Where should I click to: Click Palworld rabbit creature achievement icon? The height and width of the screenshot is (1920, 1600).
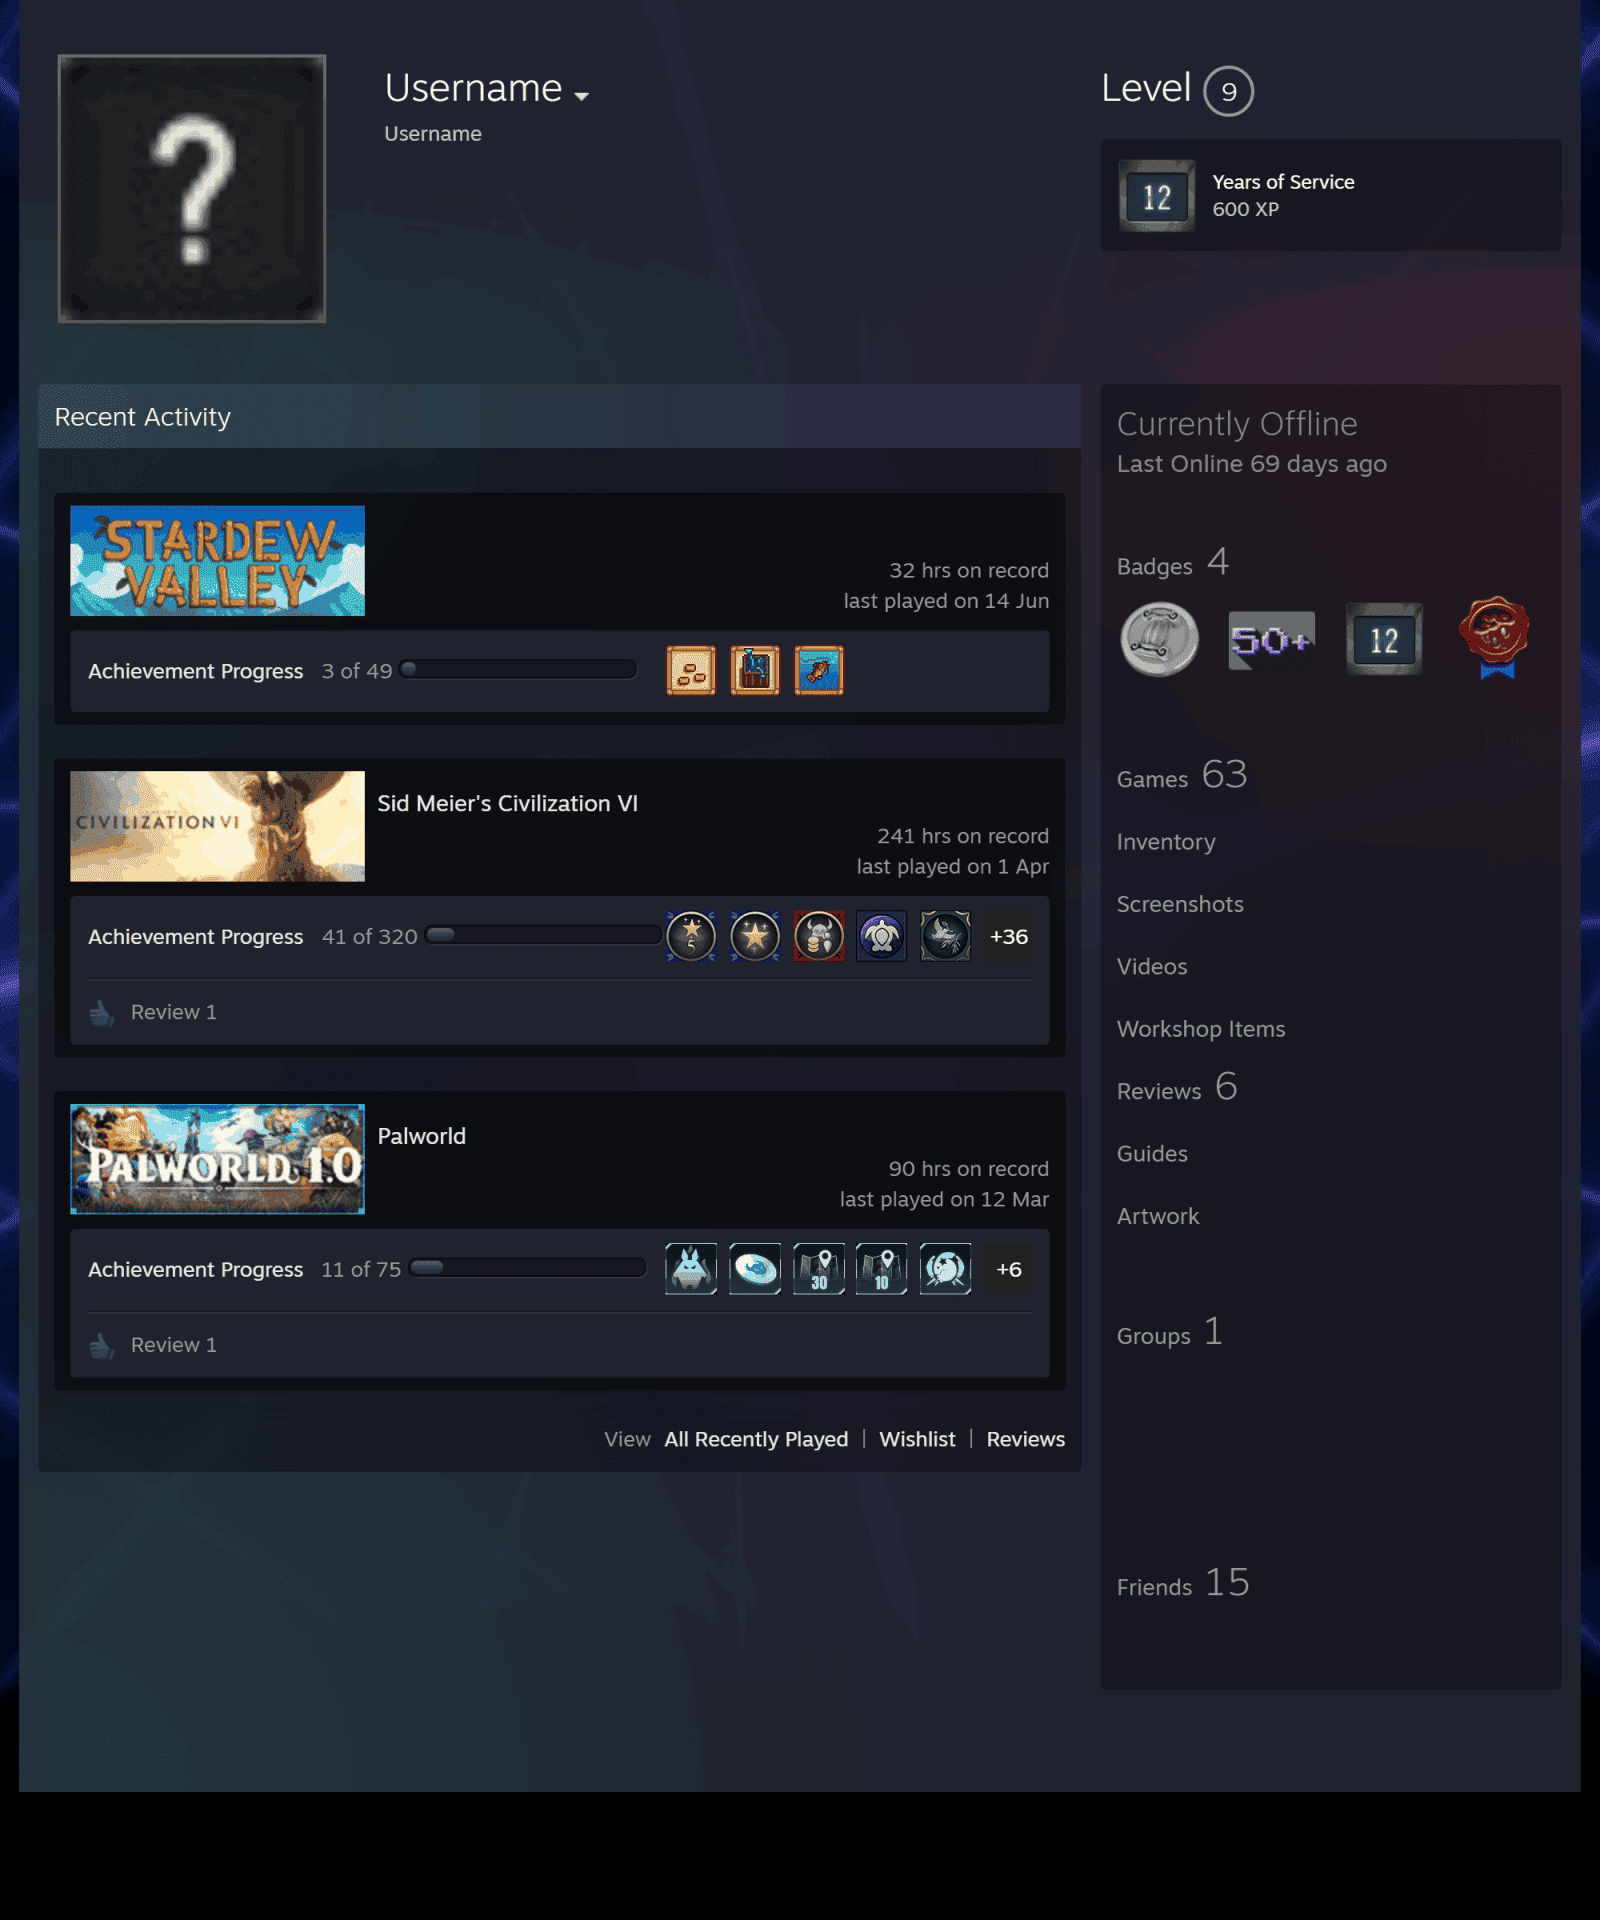click(x=691, y=1269)
